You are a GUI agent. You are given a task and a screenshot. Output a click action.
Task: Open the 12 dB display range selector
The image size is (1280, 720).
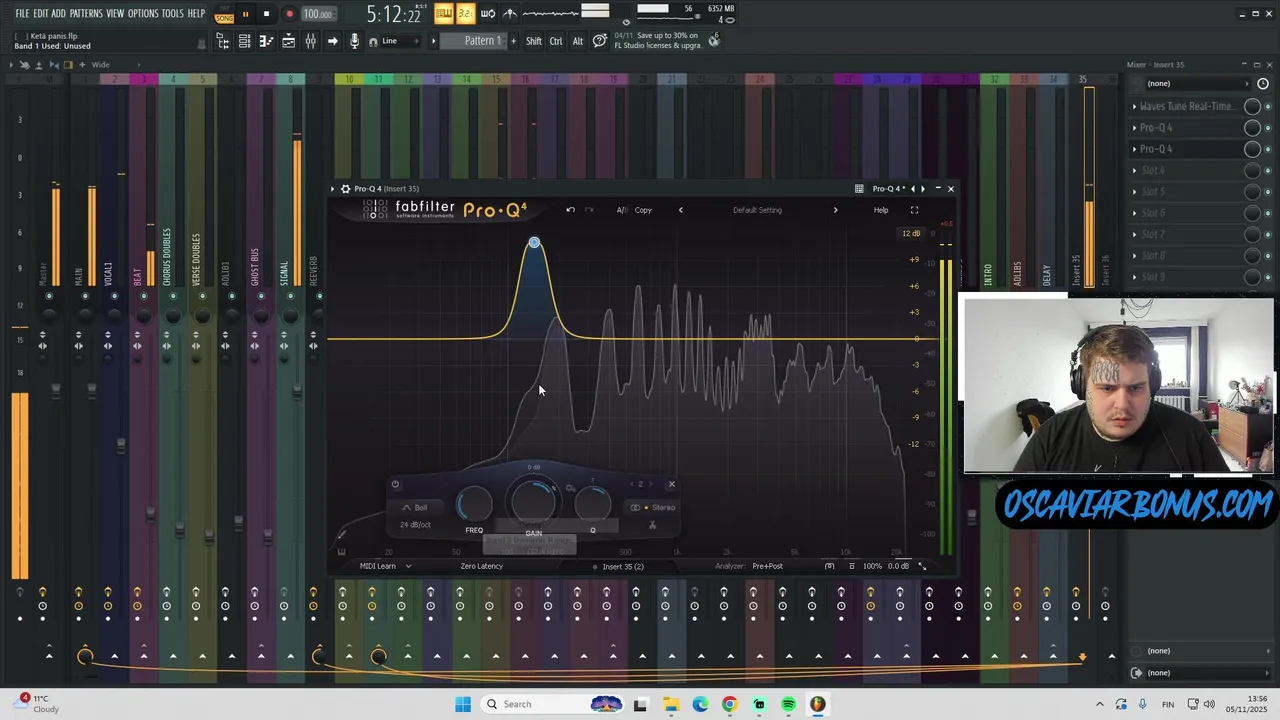tap(911, 233)
